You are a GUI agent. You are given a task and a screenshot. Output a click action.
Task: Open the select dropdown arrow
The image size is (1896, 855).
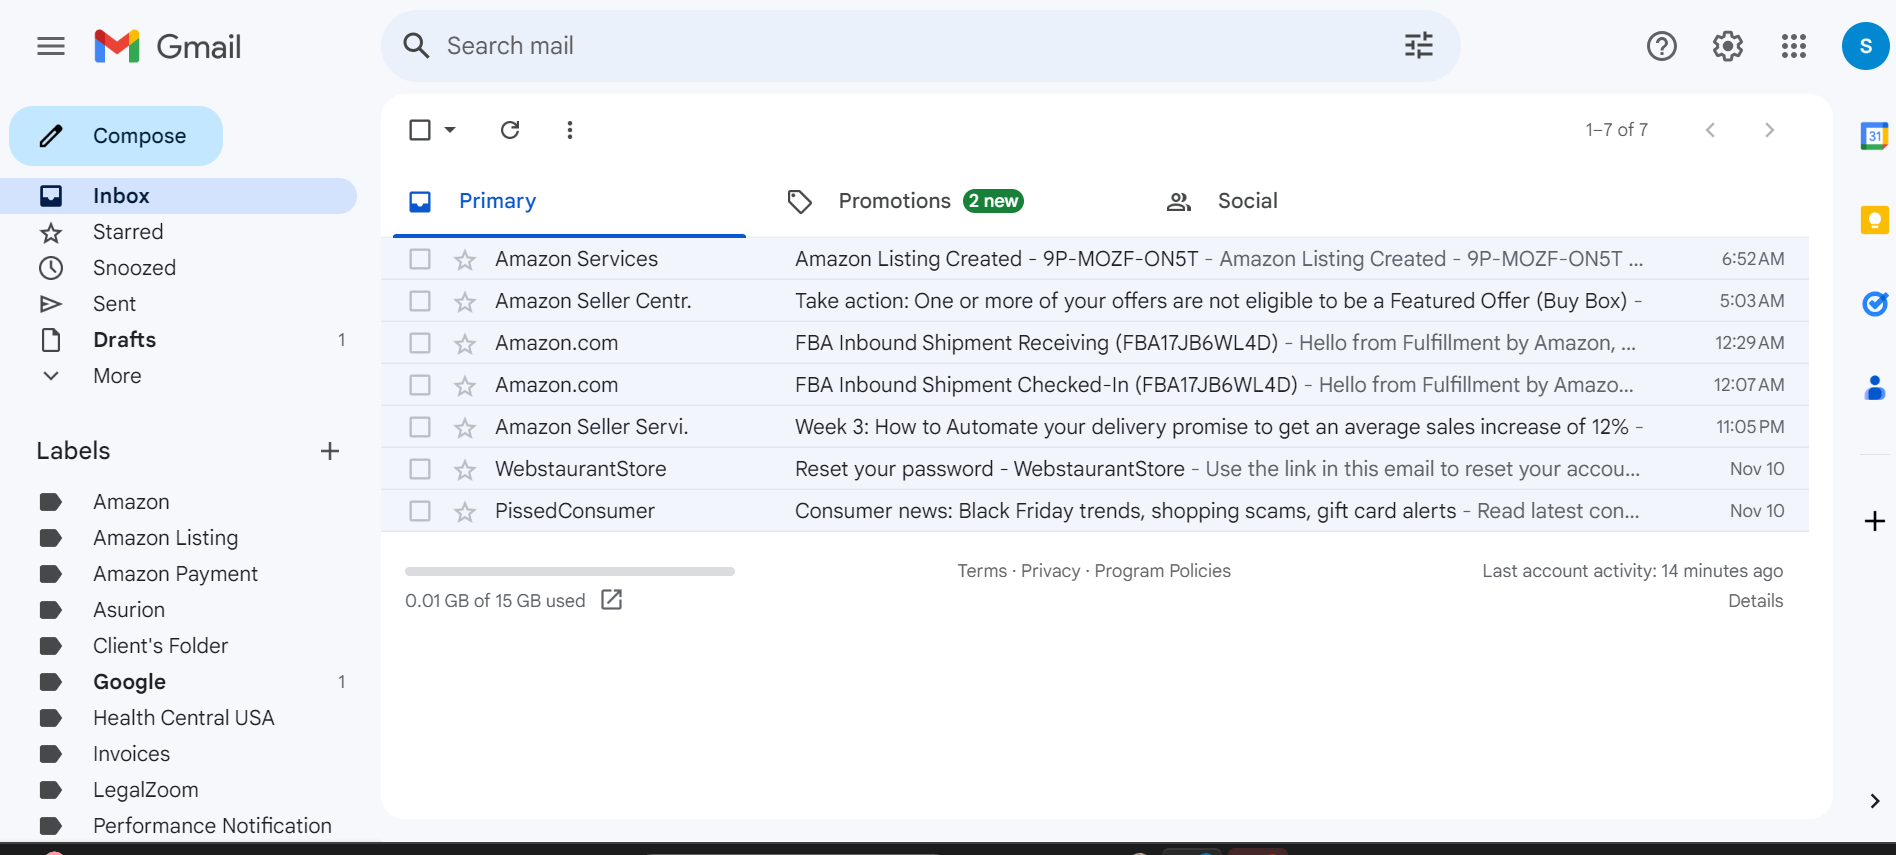coord(450,130)
